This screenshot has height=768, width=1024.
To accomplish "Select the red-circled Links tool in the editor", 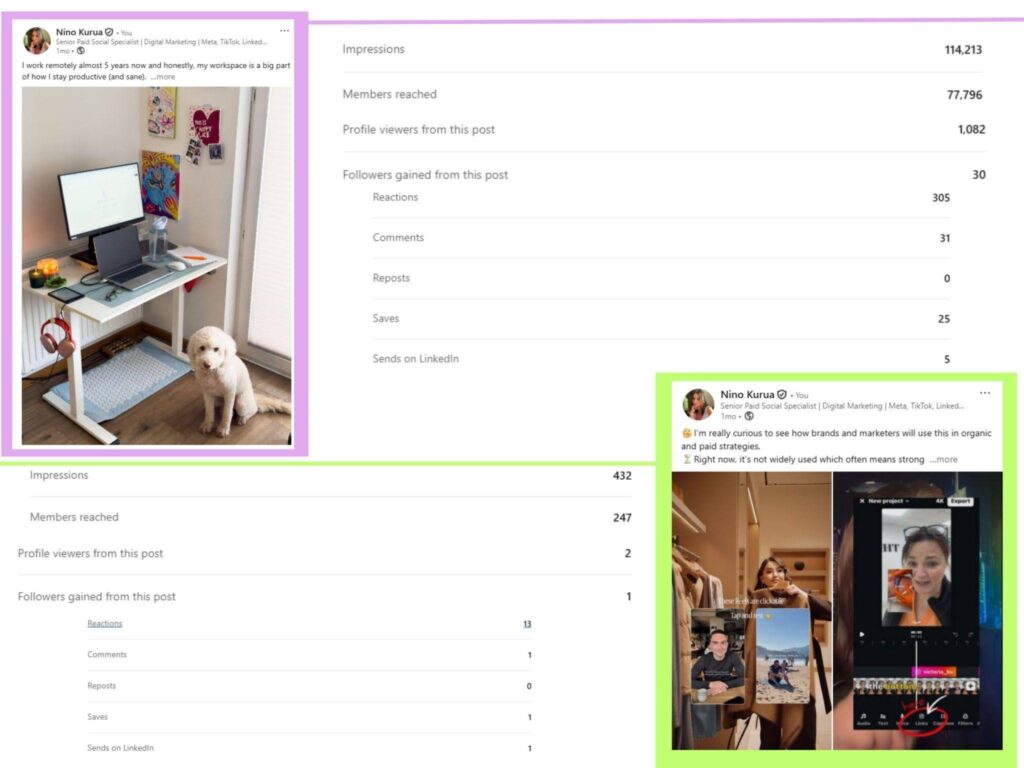I will 921,717.
